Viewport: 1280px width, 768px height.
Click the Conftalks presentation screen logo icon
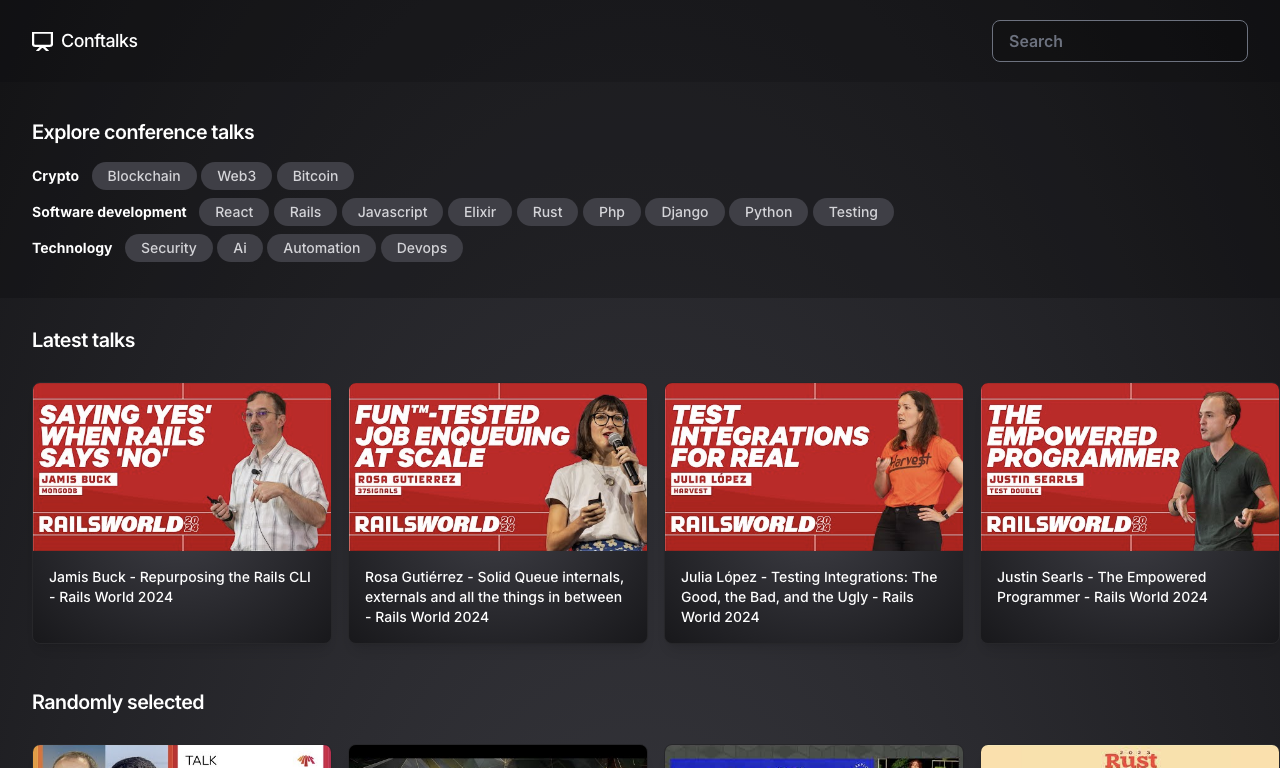pos(42,41)
